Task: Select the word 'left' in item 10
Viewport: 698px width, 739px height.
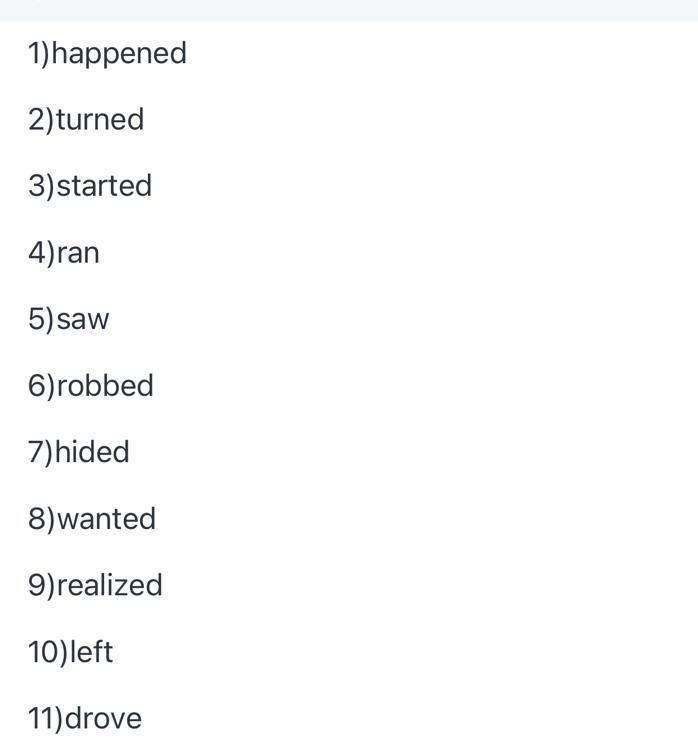Action: click(x=91, y=652)
